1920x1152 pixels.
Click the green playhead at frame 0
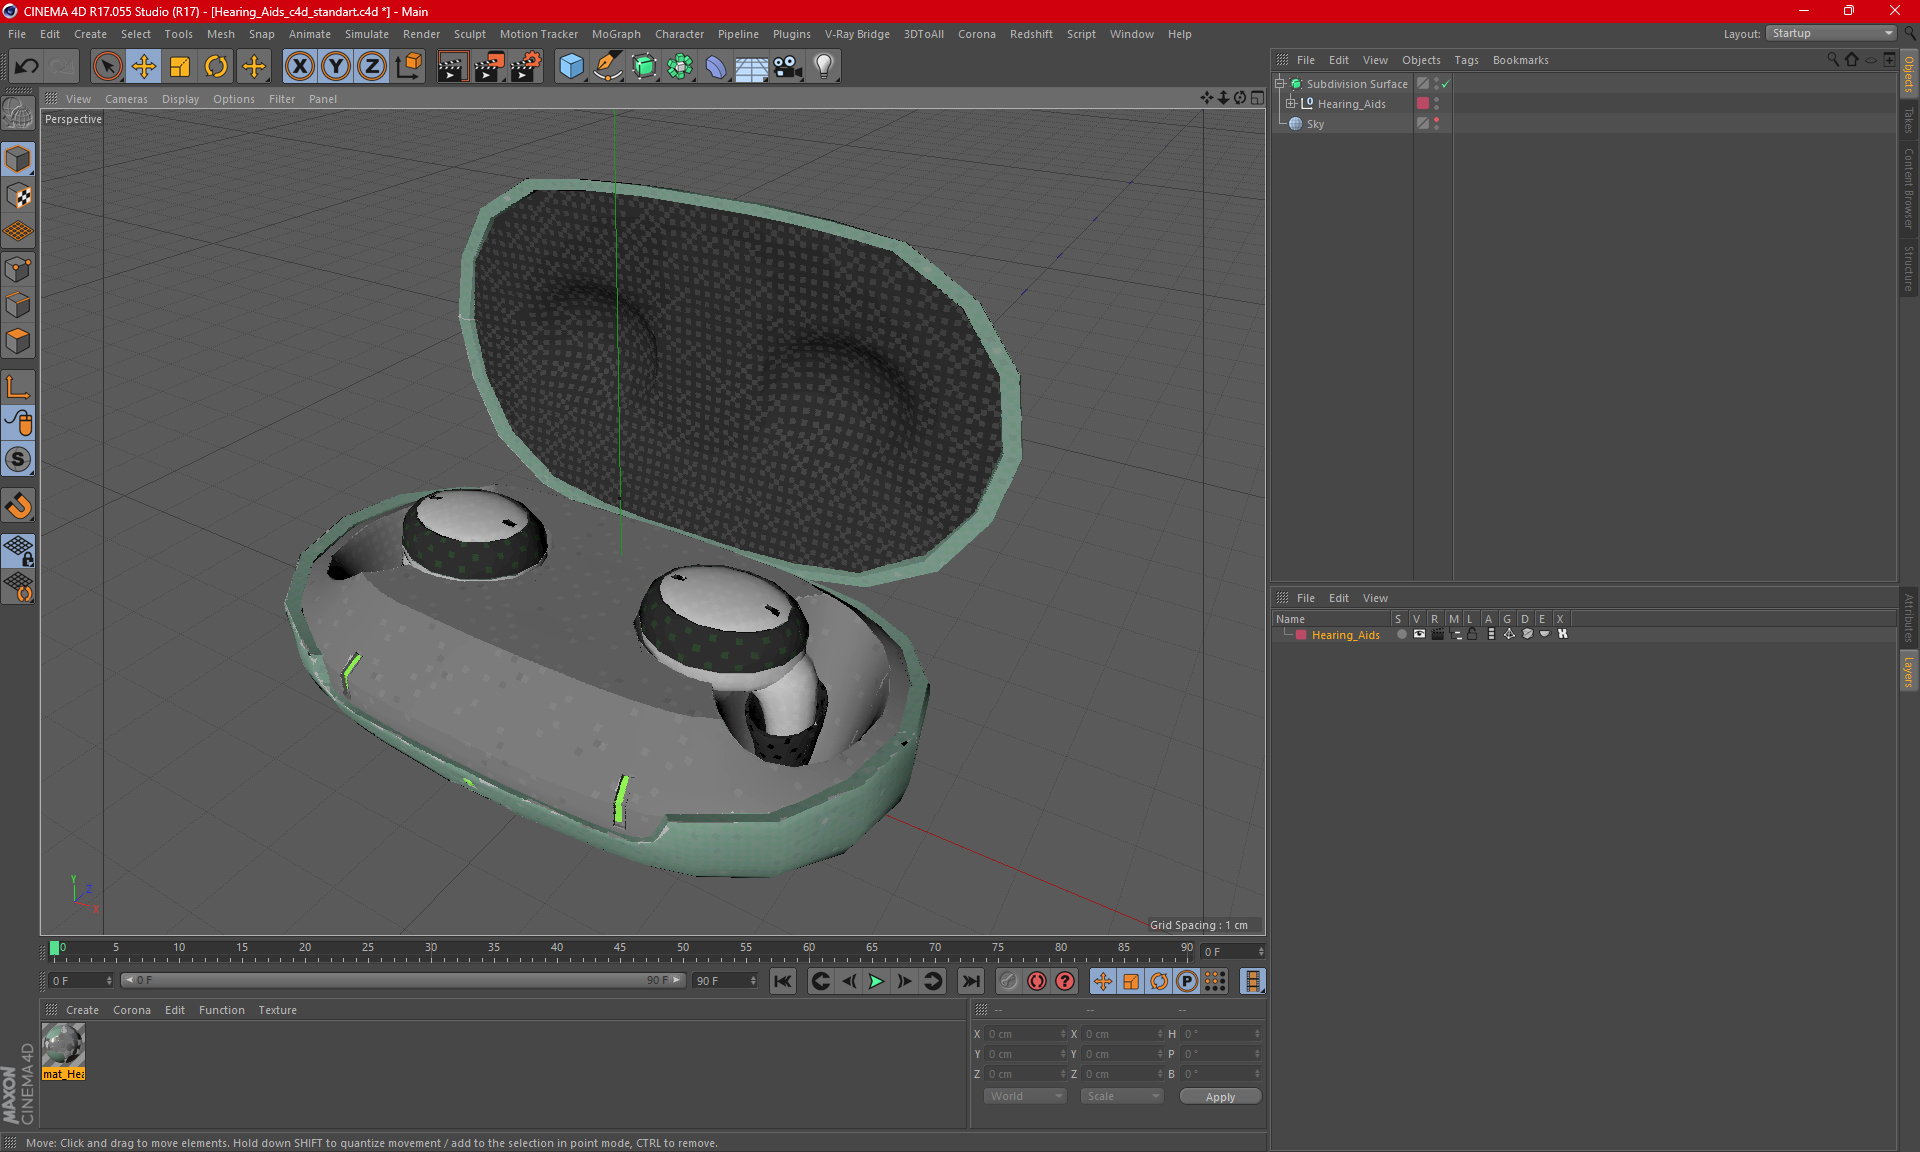54,948
